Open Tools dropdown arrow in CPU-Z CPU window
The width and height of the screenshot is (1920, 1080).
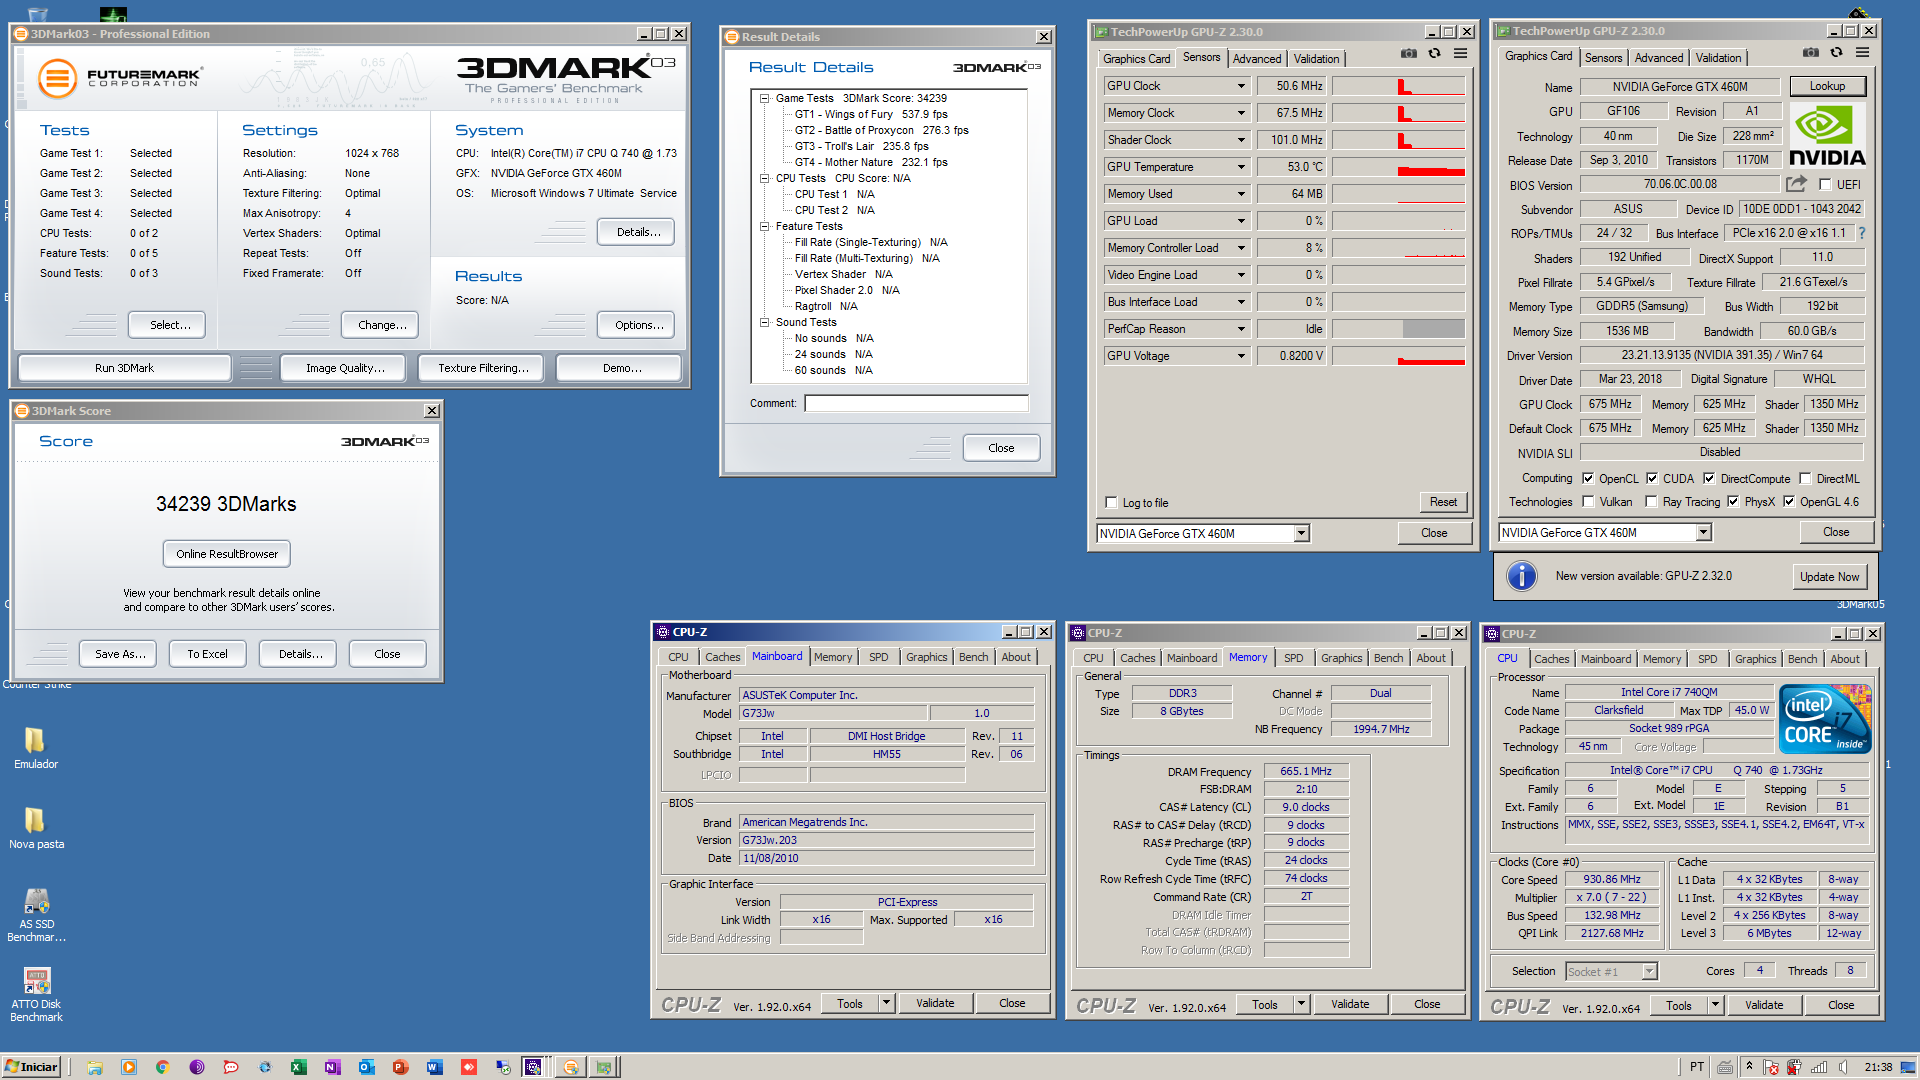coord(1715,1005)
